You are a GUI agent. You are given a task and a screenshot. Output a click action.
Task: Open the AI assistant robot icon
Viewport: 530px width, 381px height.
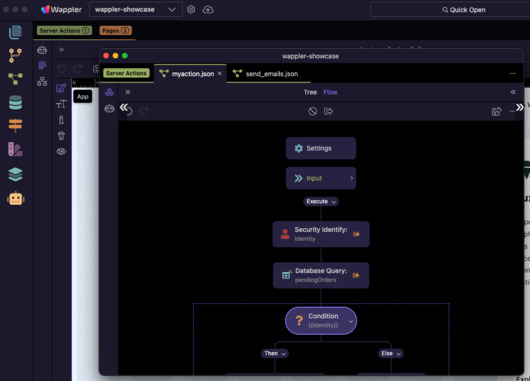point(16,198)
